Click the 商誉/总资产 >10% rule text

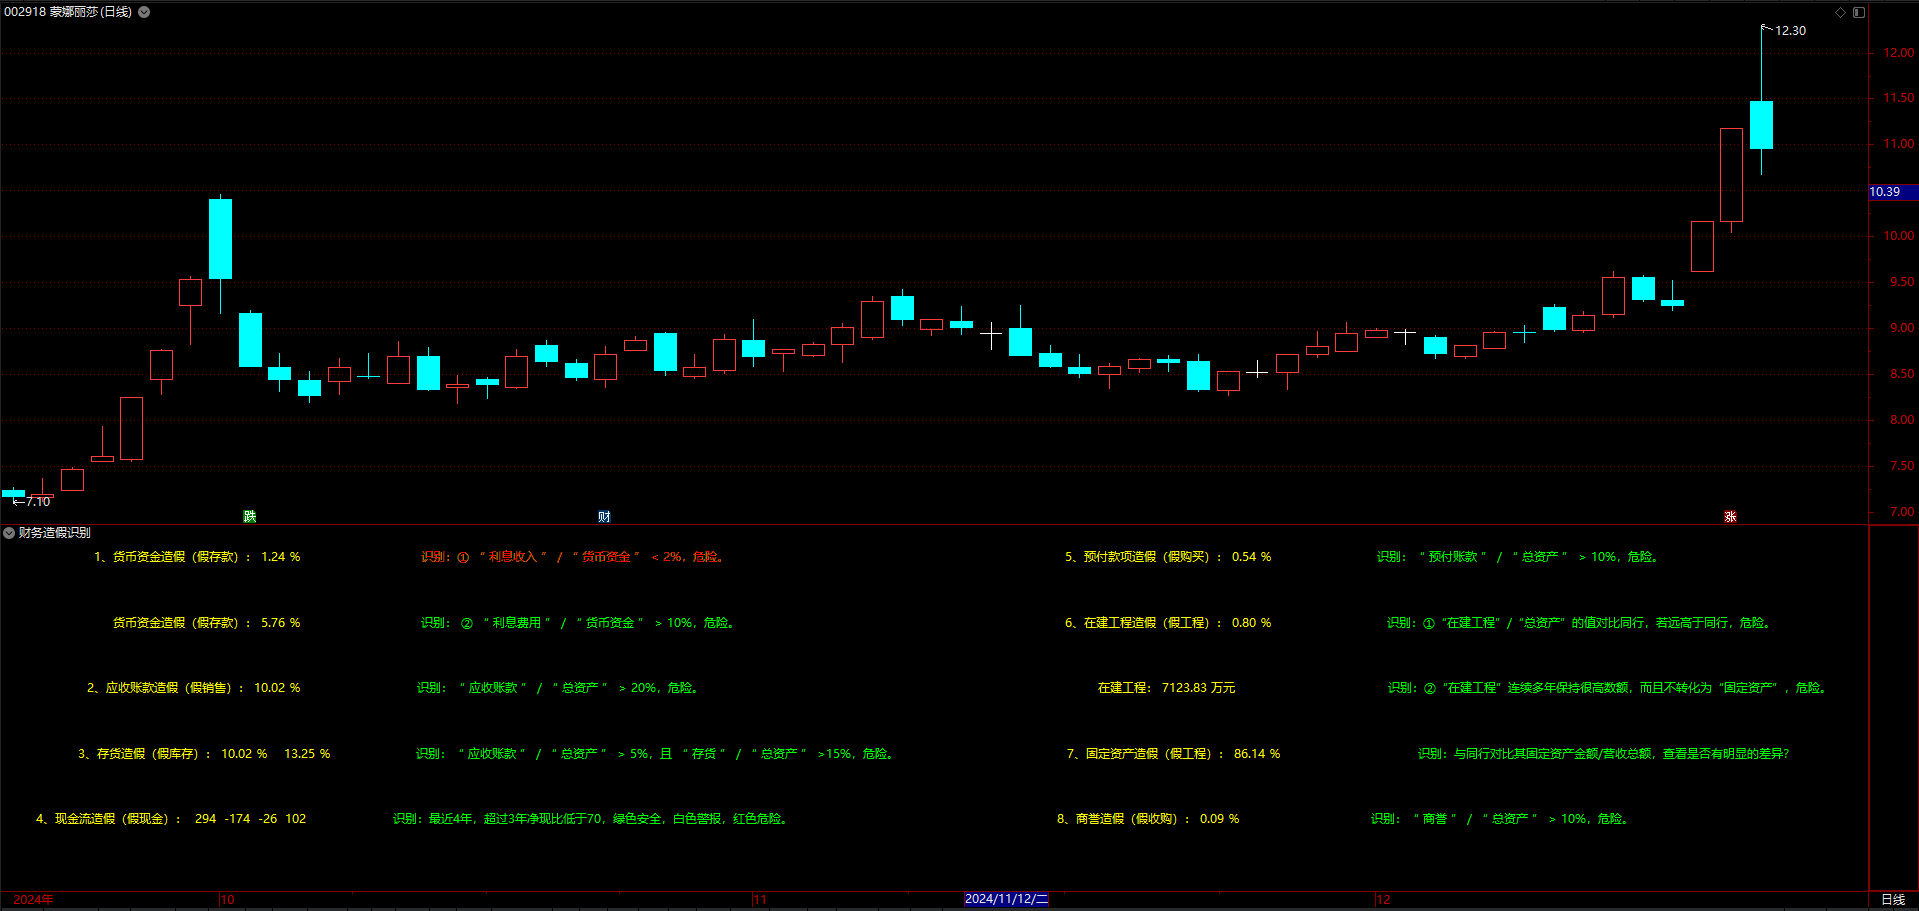[x=1501, y=819]
